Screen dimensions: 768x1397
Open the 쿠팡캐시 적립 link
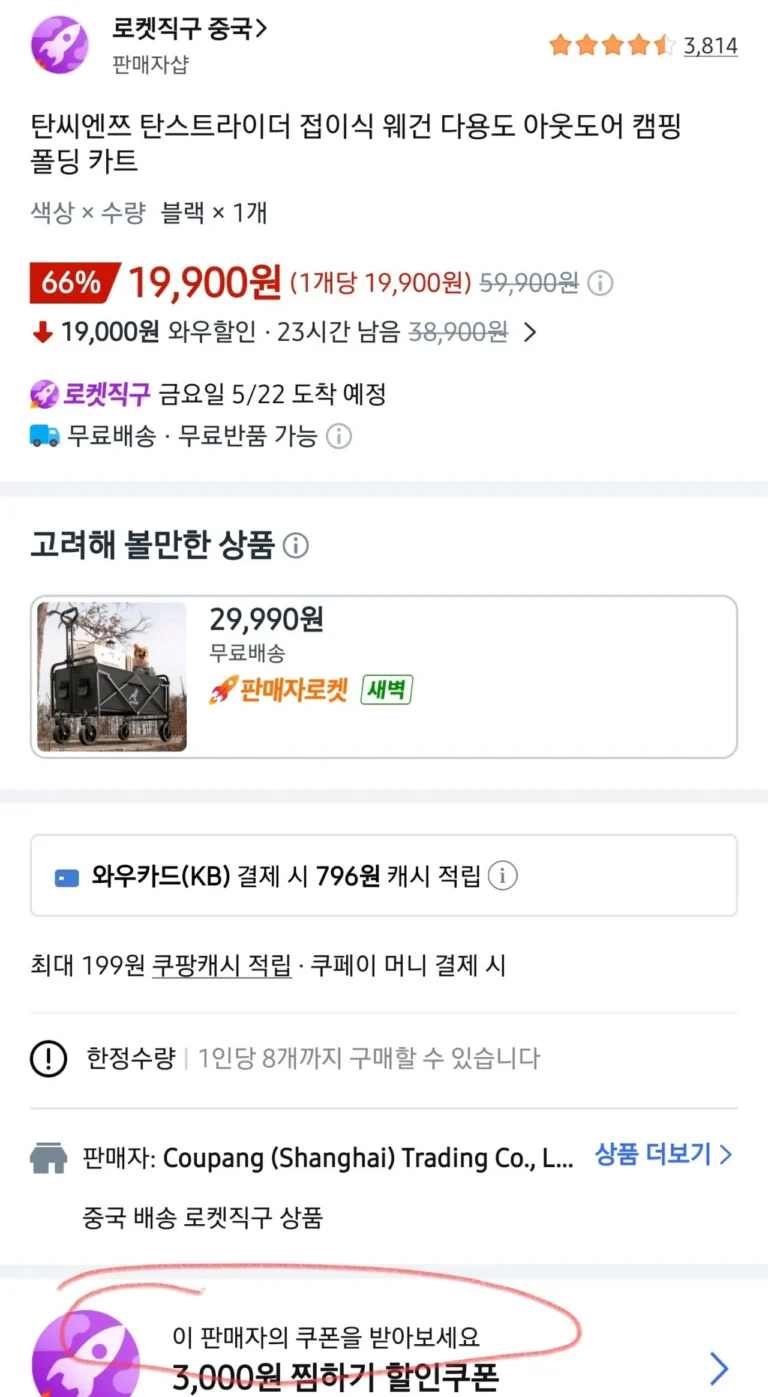point(221,966)
